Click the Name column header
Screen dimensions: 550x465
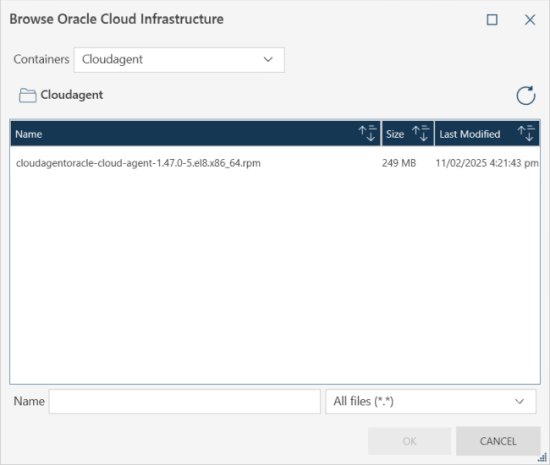coord(195,133)
